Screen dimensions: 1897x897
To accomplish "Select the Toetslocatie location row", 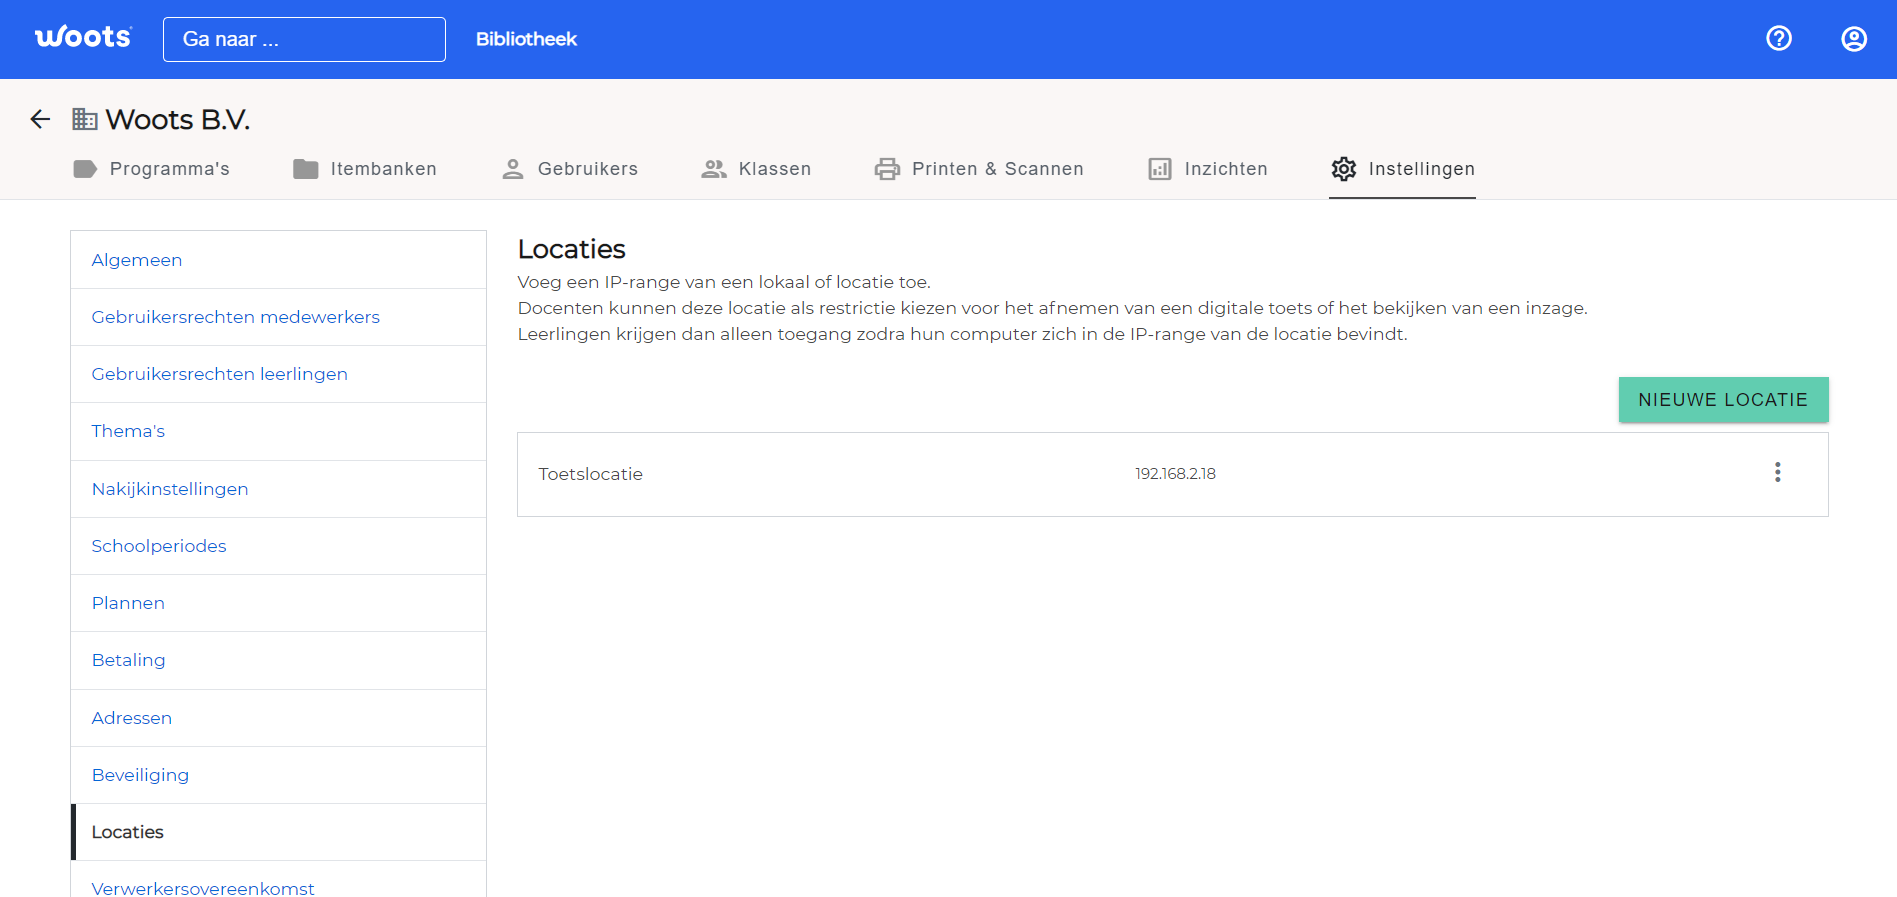I will pos(1172,474).
